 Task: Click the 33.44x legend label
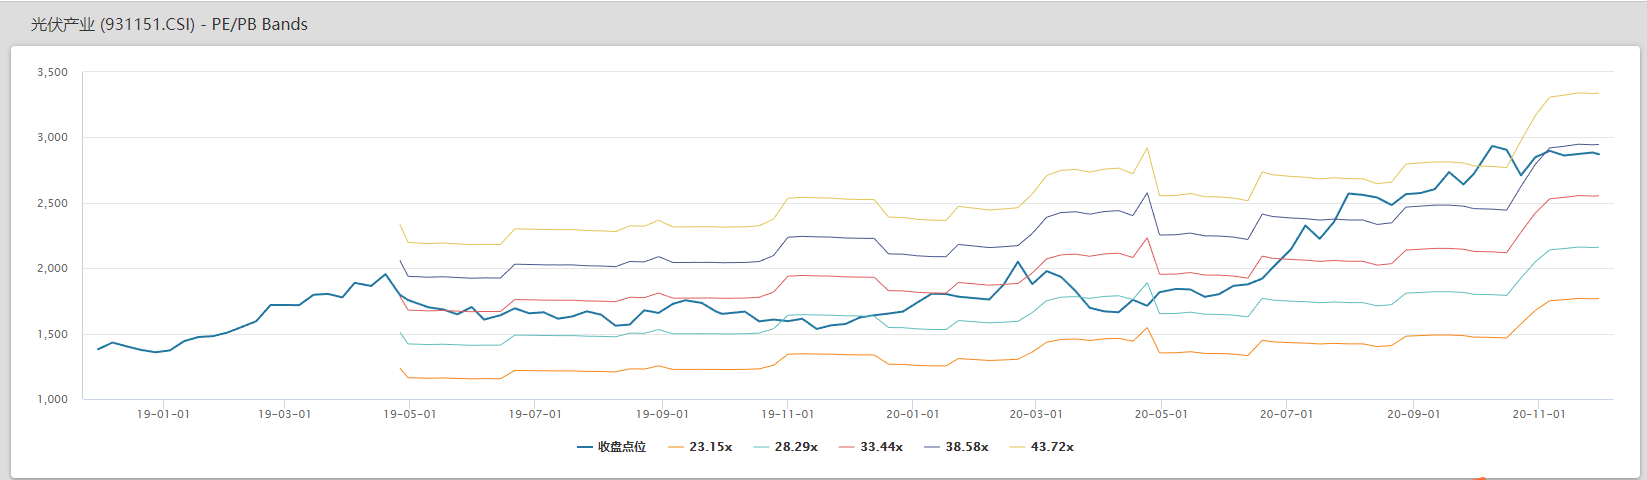[881, 447]
